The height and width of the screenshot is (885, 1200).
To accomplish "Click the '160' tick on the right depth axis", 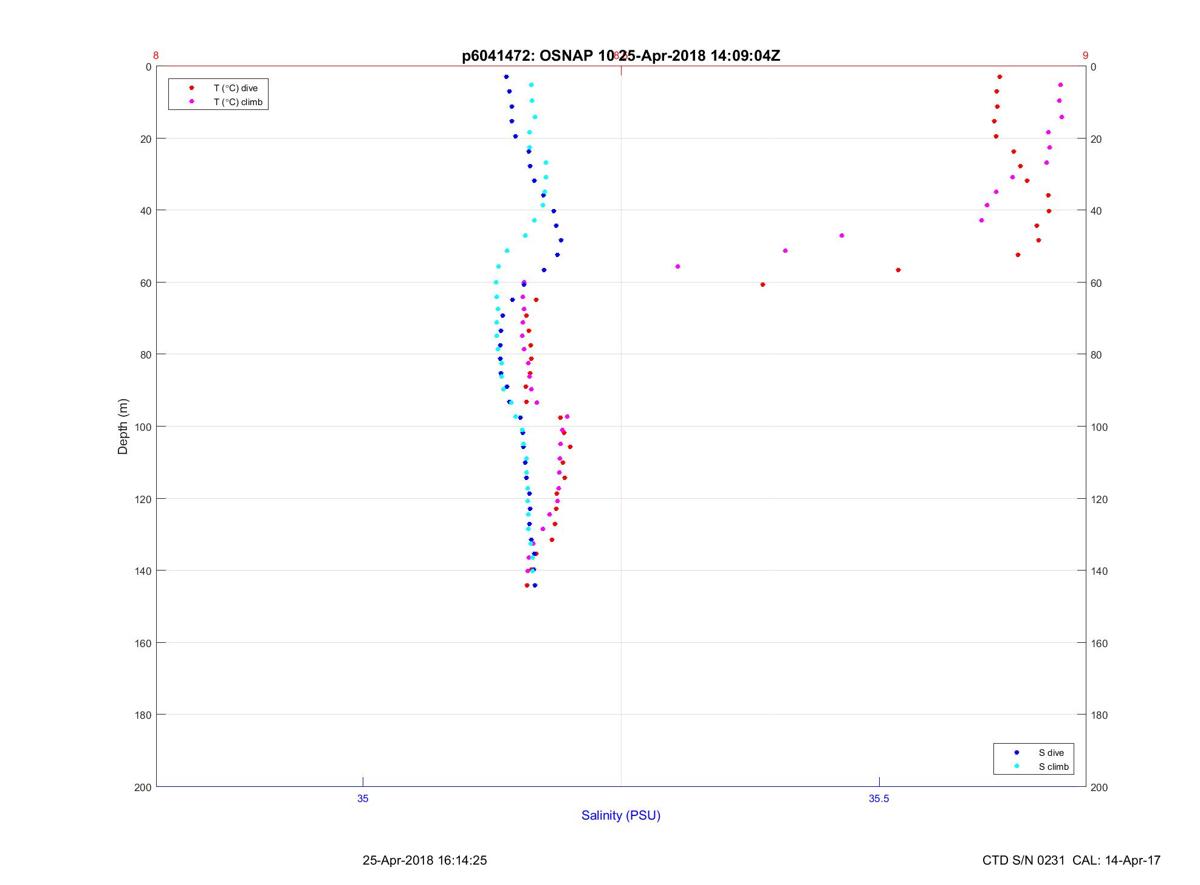I will (x=1099, y=643).
